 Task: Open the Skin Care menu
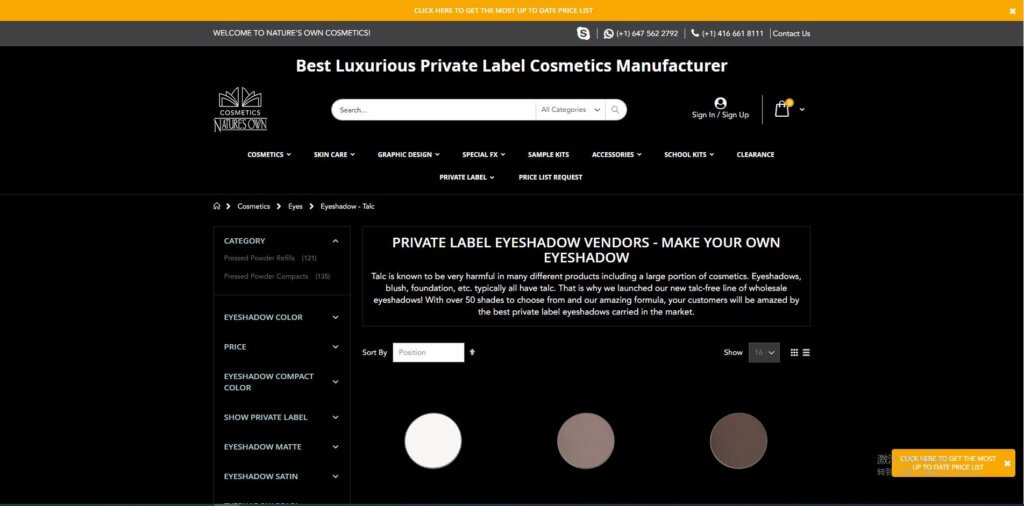click(x=334, y=155)
